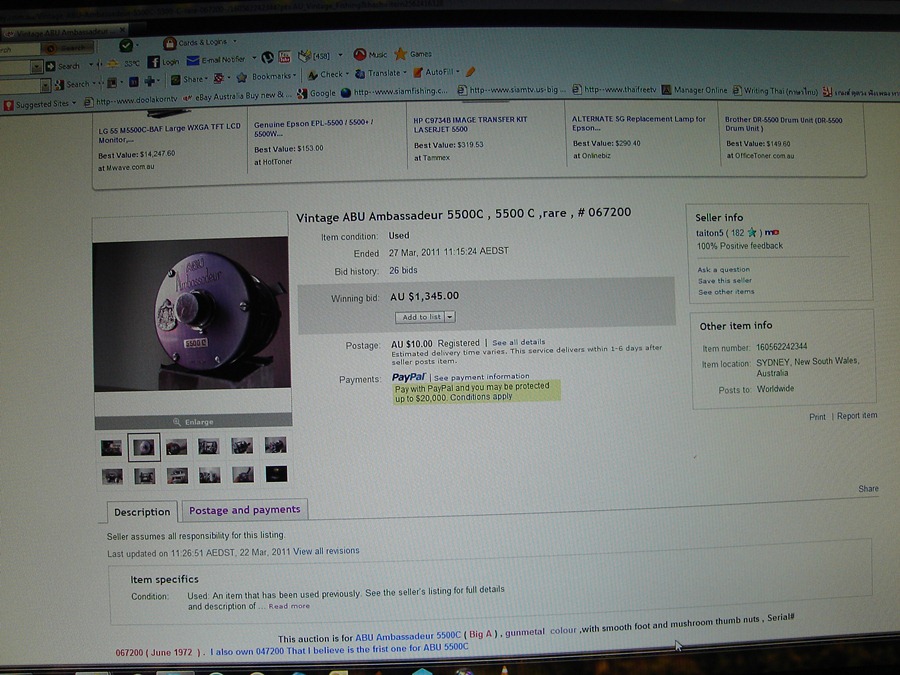Viewport: 900px width, 675px height.
Task: Click the mail counter icon showing 458
Action: pos(313,56)
